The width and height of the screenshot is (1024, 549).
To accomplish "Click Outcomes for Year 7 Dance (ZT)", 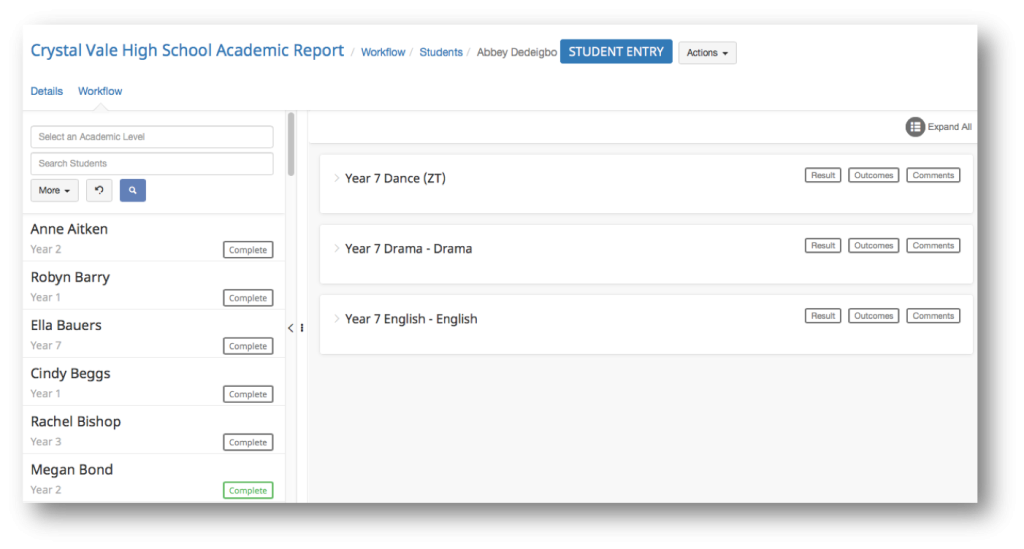I will click(873, 175).
